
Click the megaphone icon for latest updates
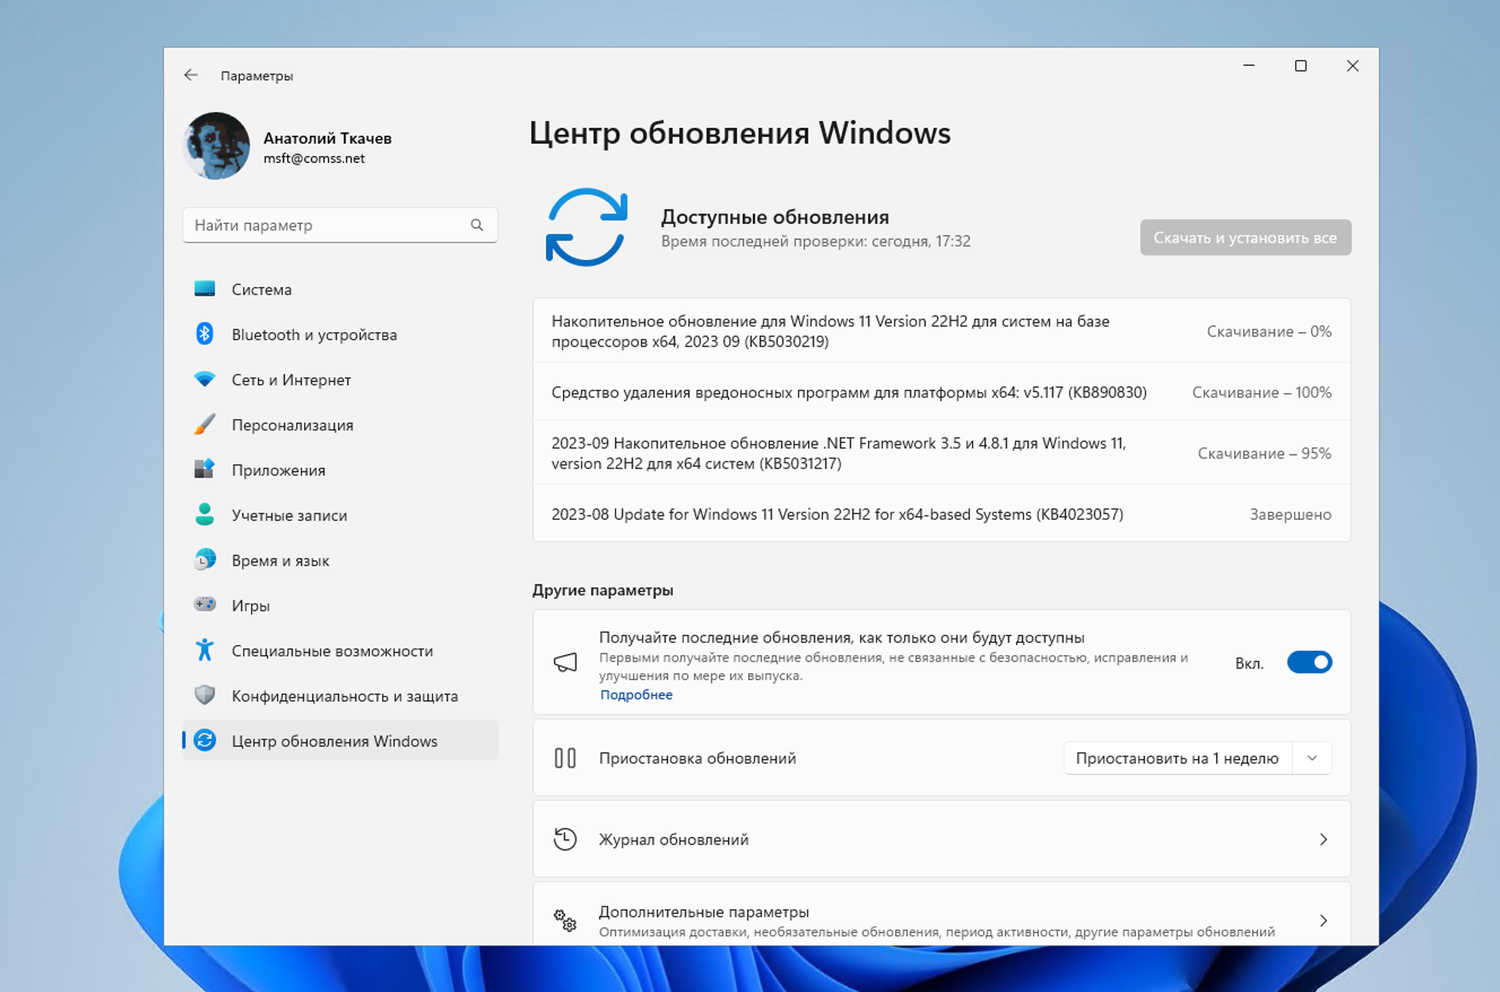click(565, 662)
